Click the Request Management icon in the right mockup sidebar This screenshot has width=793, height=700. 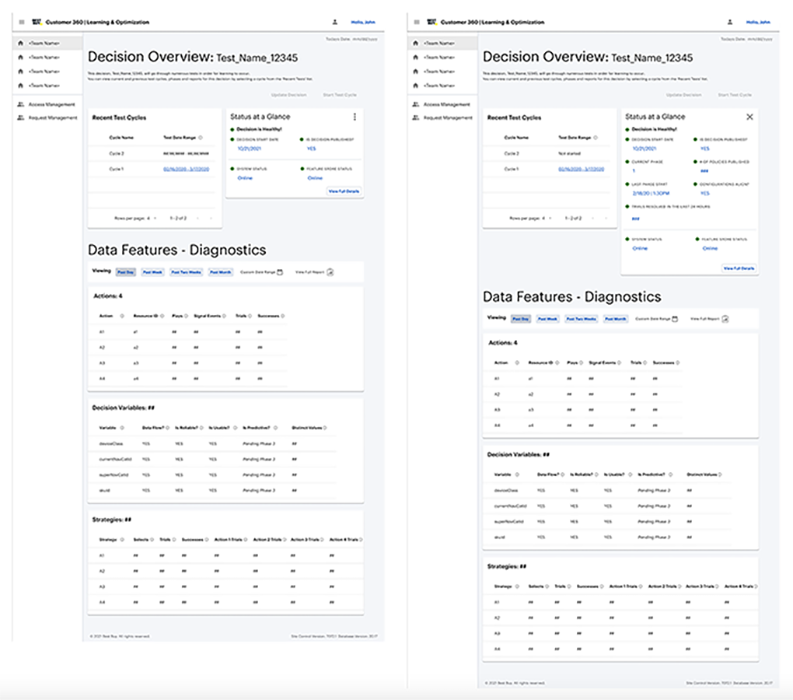416,117
